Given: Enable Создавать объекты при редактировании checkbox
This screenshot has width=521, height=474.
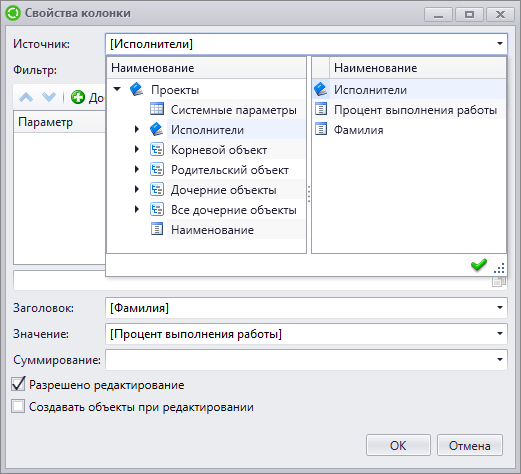Looking at the screenshot, I should [18, 407].
